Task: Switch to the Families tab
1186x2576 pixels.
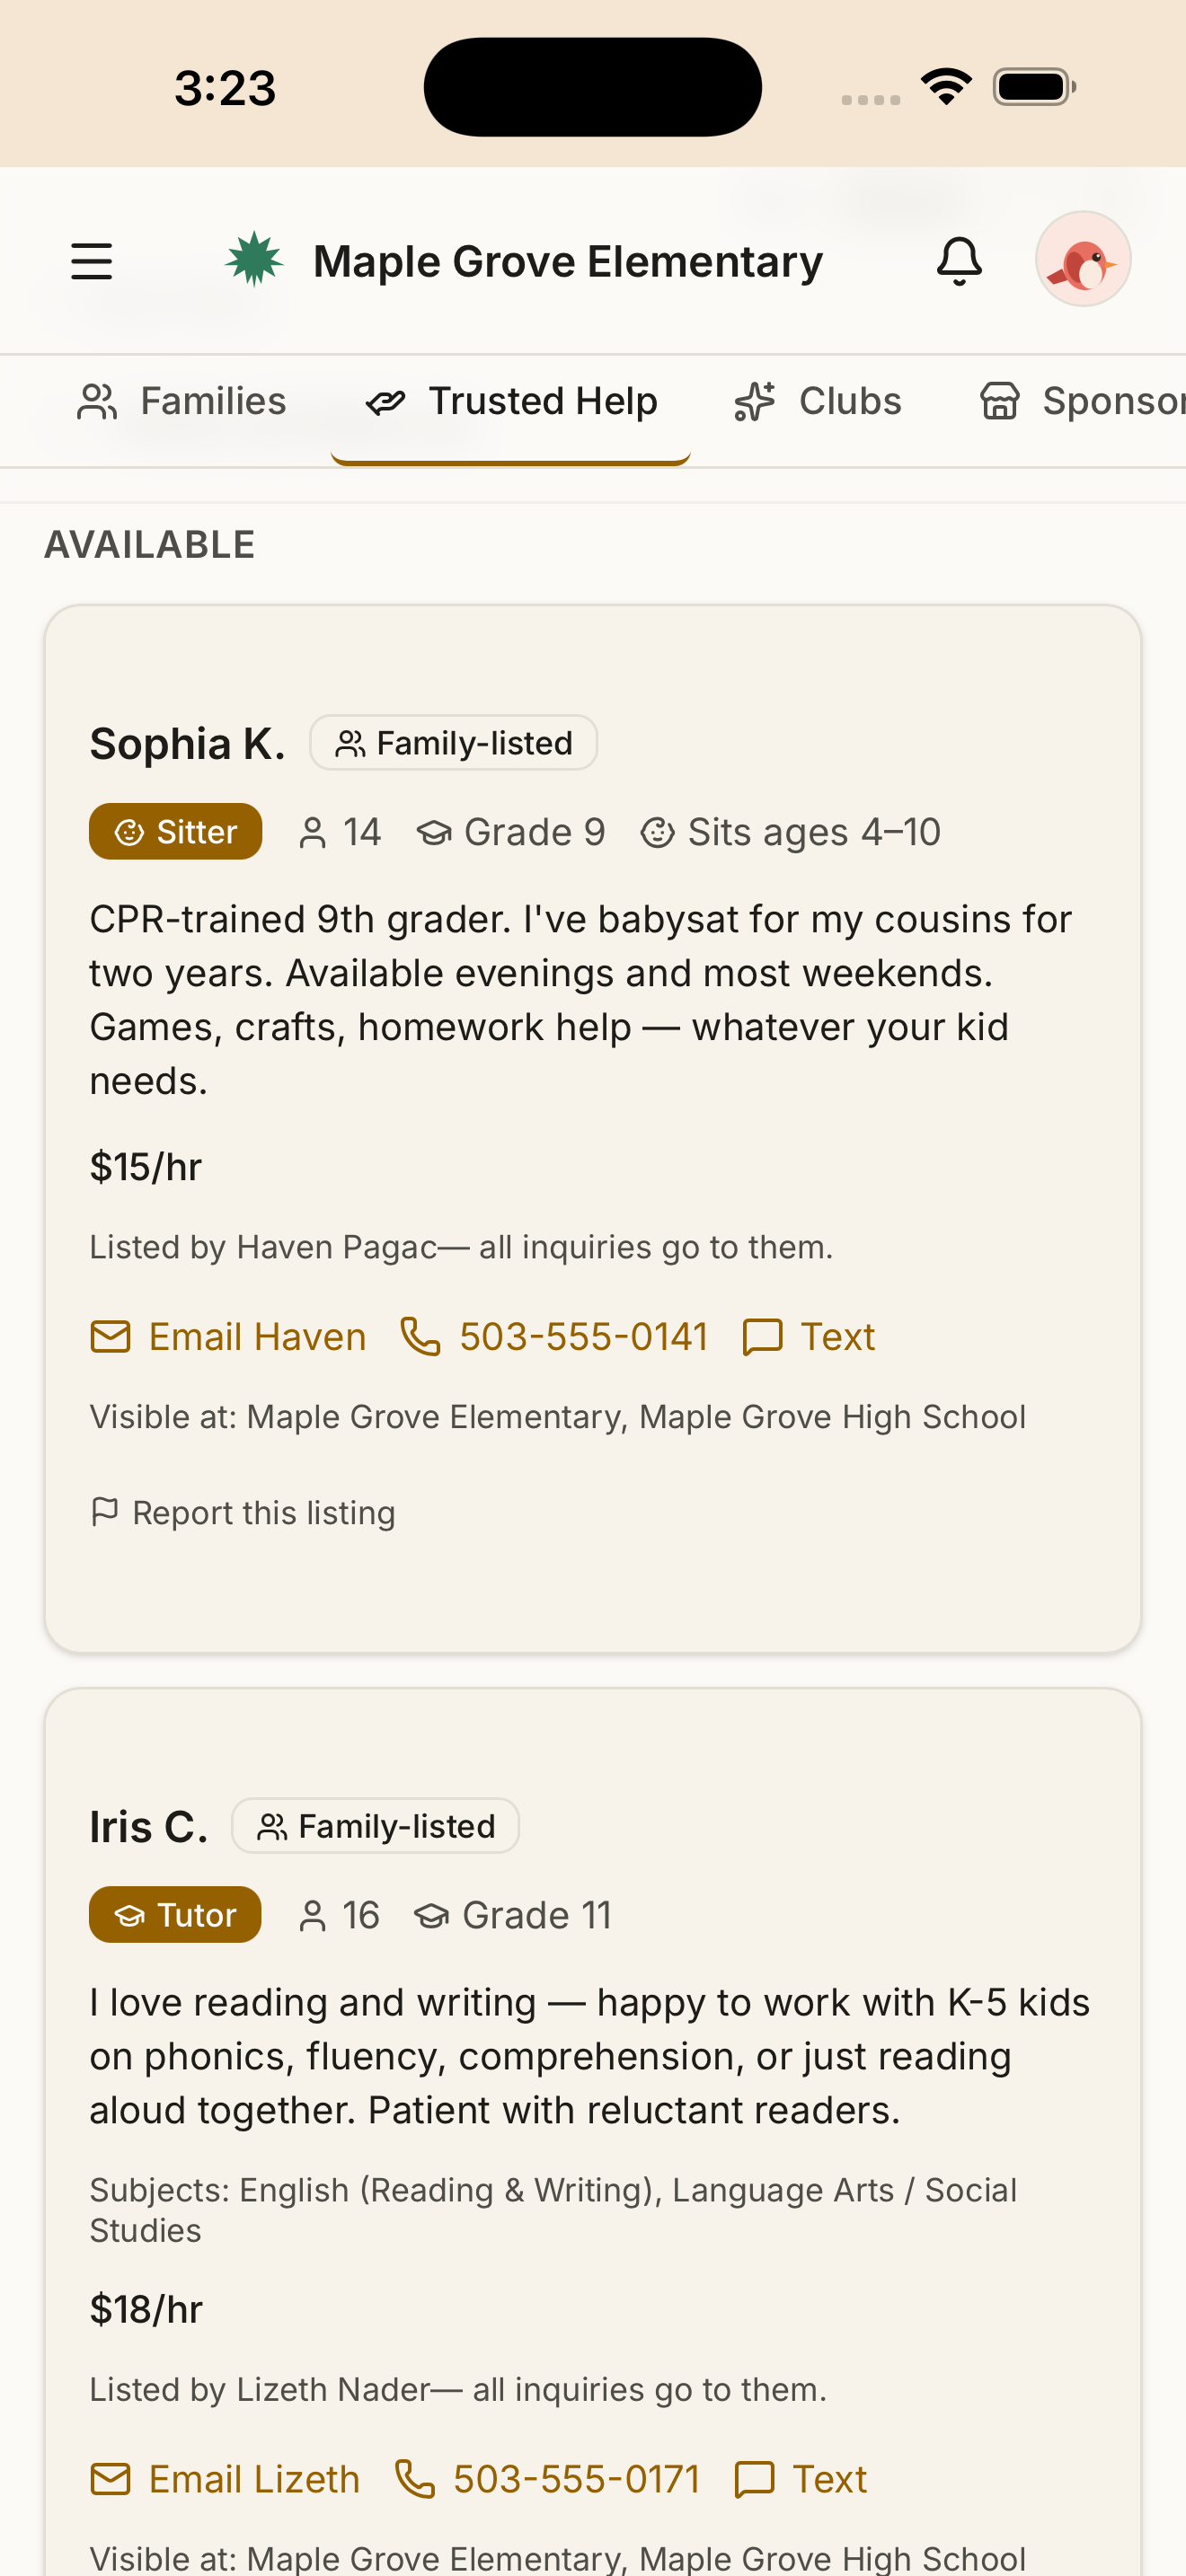Action: click(x=182, y=402)
